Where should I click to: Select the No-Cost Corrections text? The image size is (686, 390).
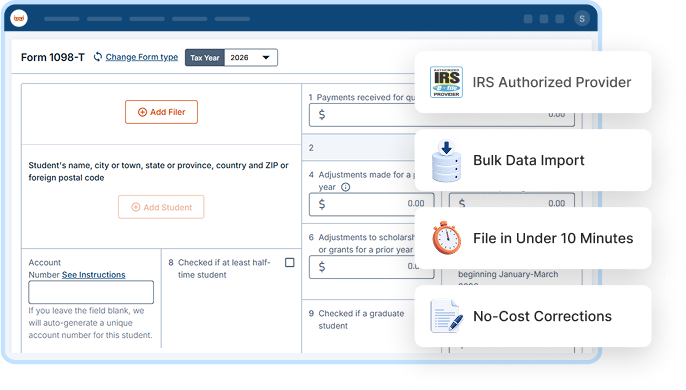tap(542, 316)
